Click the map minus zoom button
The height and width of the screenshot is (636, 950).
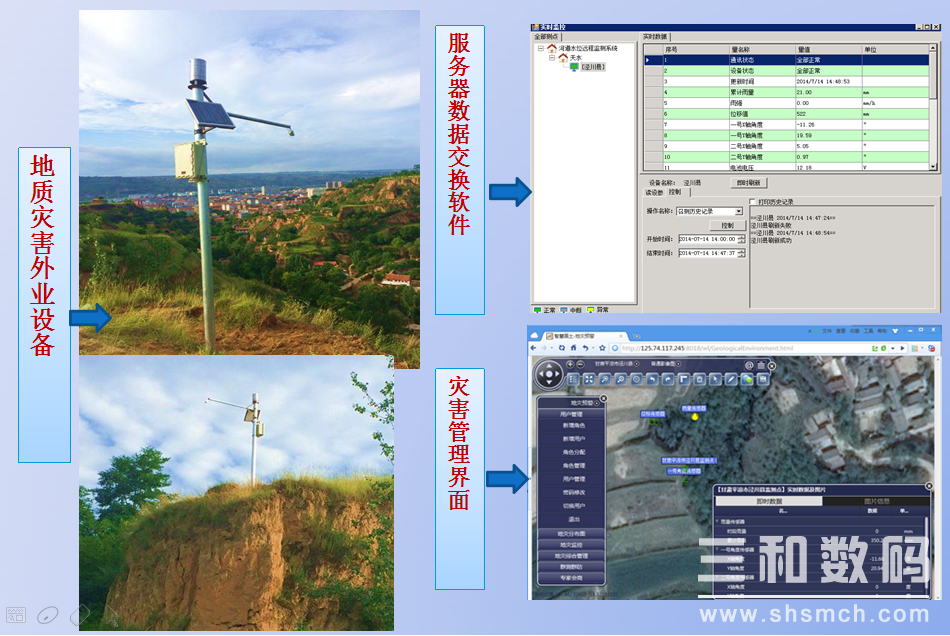click(x=580, y=364)
